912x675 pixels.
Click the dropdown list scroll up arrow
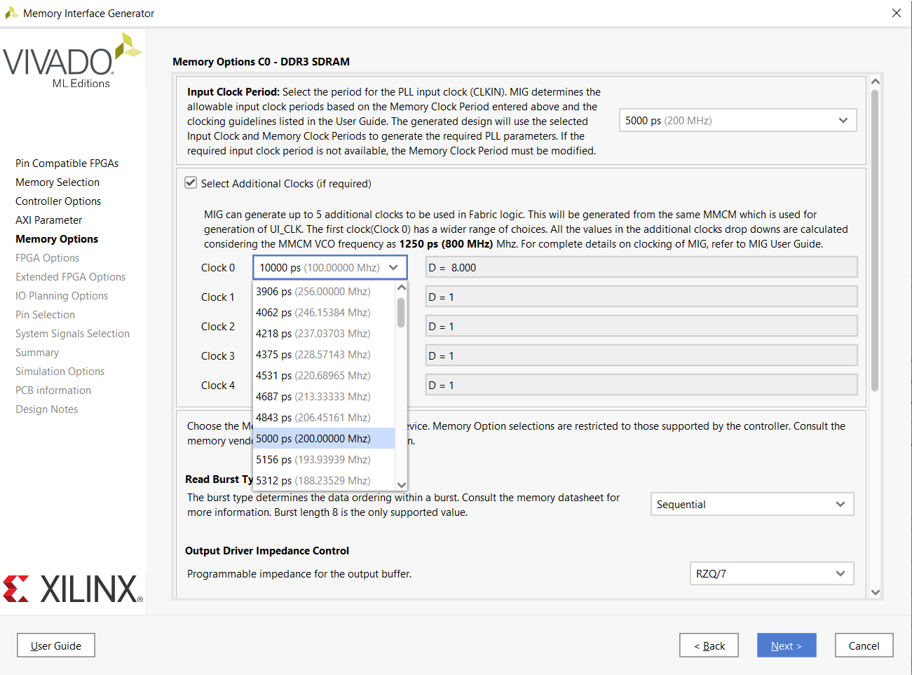[x=401, y=288]
